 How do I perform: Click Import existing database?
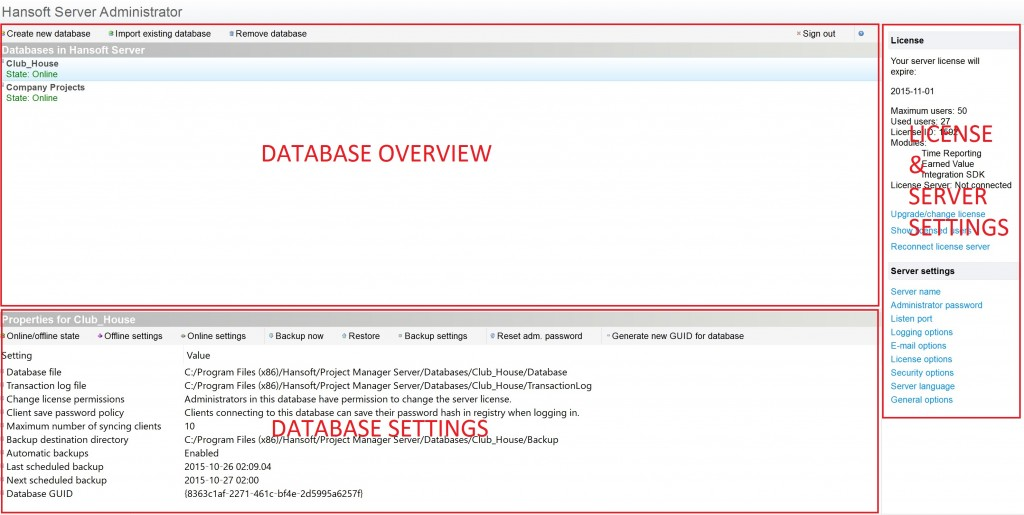coord(162,34)
